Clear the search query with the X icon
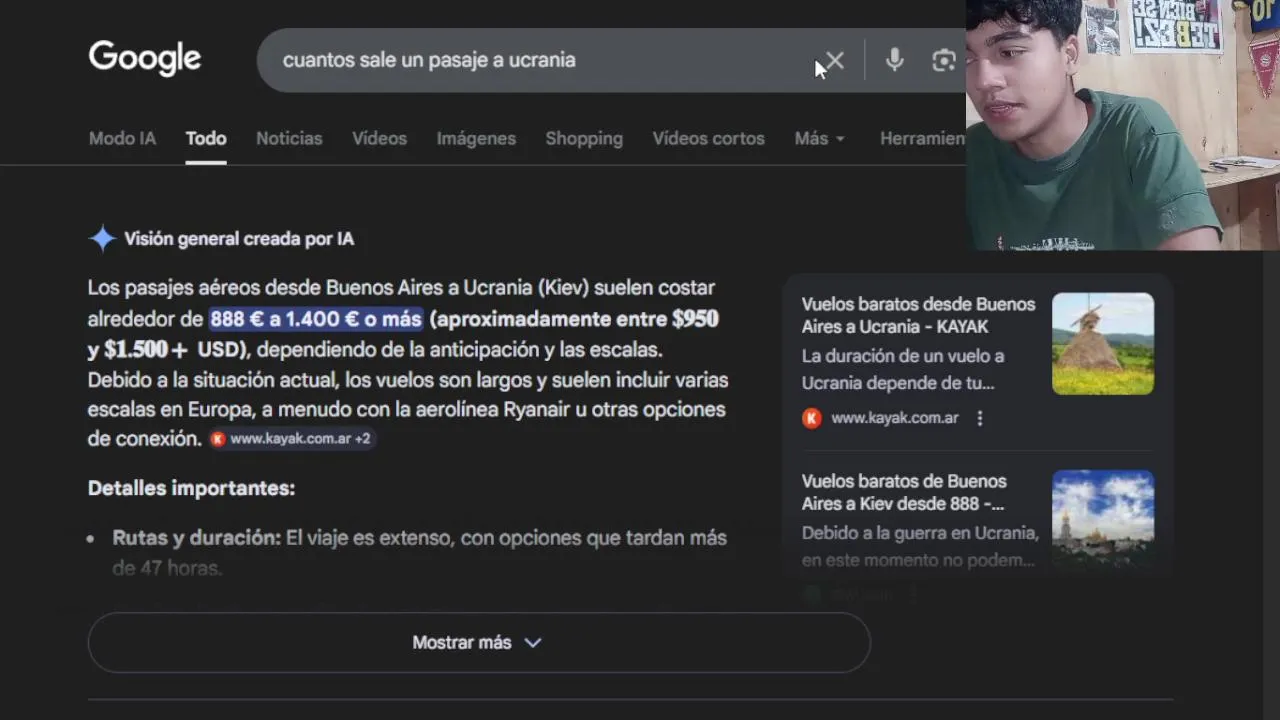The height and width of the screenshot is (720, 1280). (x=835, y=61)
